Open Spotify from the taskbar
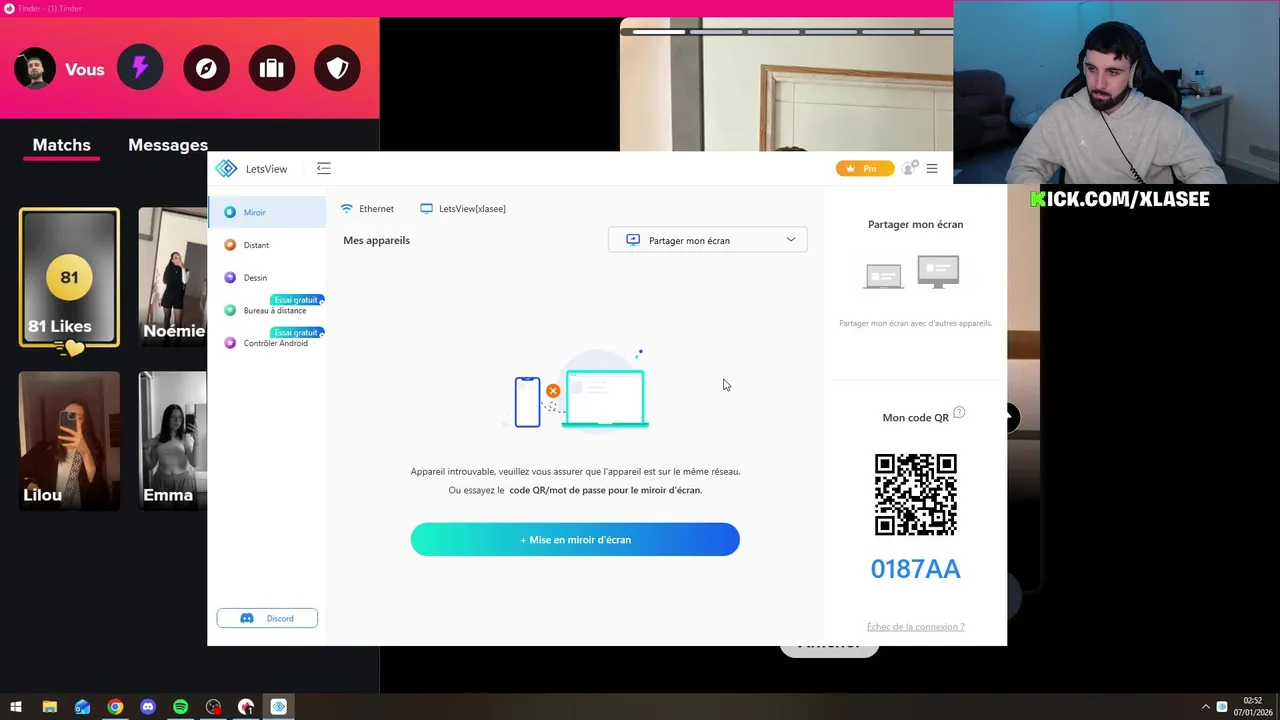1280x720 pixels. (180, 707)
